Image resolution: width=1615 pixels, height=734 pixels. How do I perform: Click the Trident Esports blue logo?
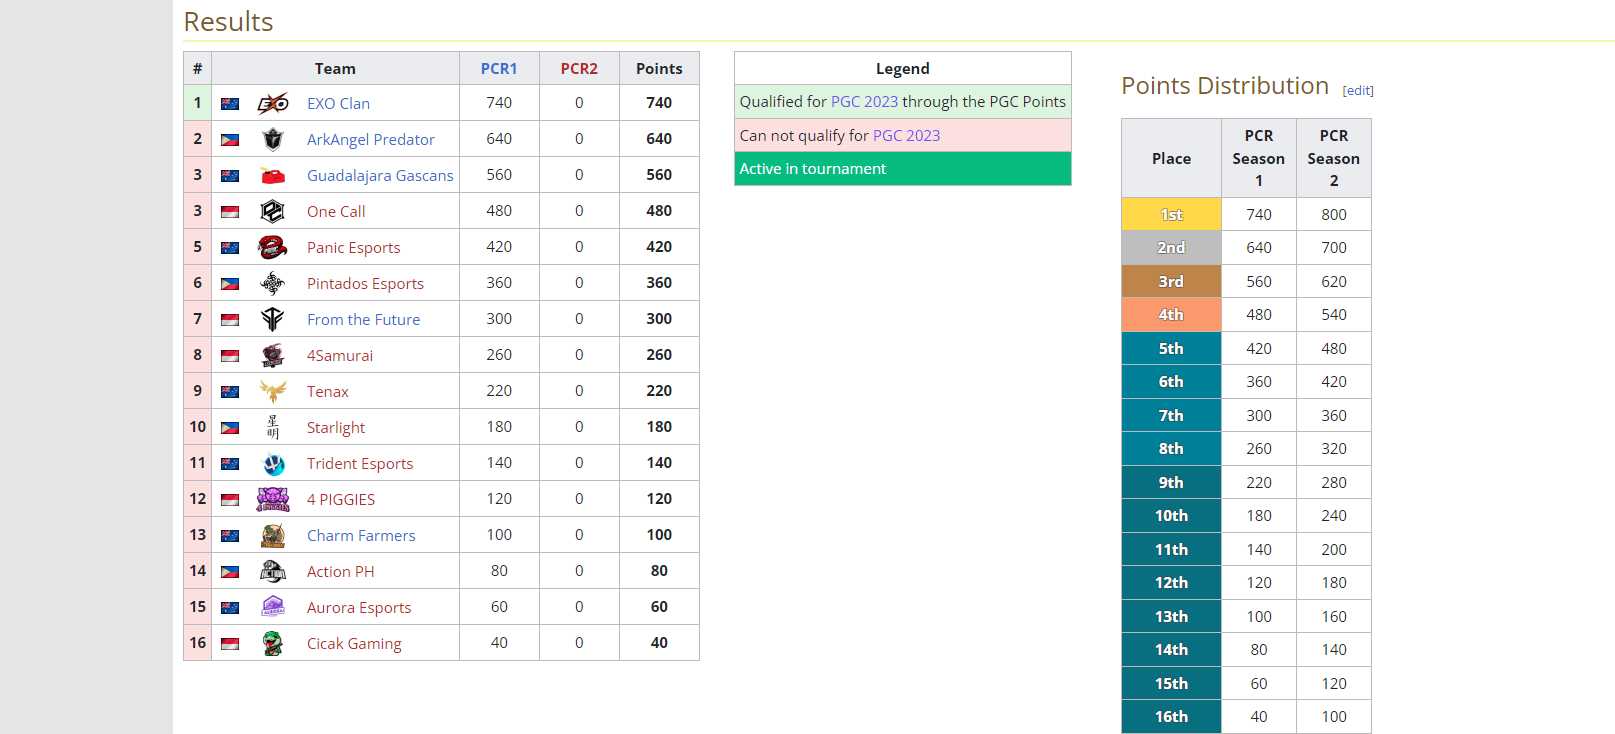[273, 464]
